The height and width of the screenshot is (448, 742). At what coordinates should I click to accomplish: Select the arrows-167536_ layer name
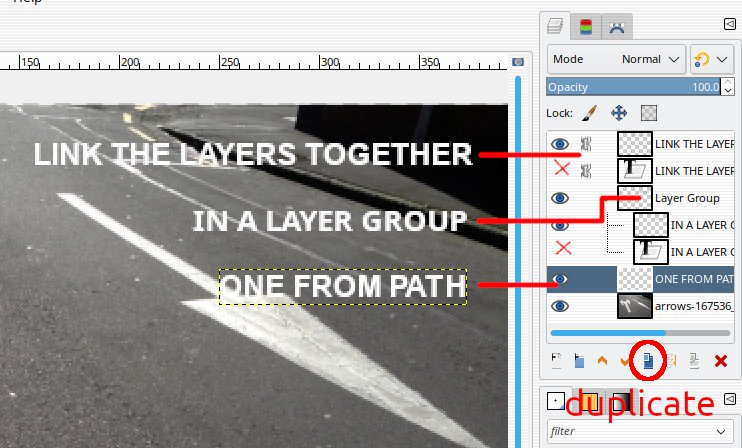click(694, 306)
